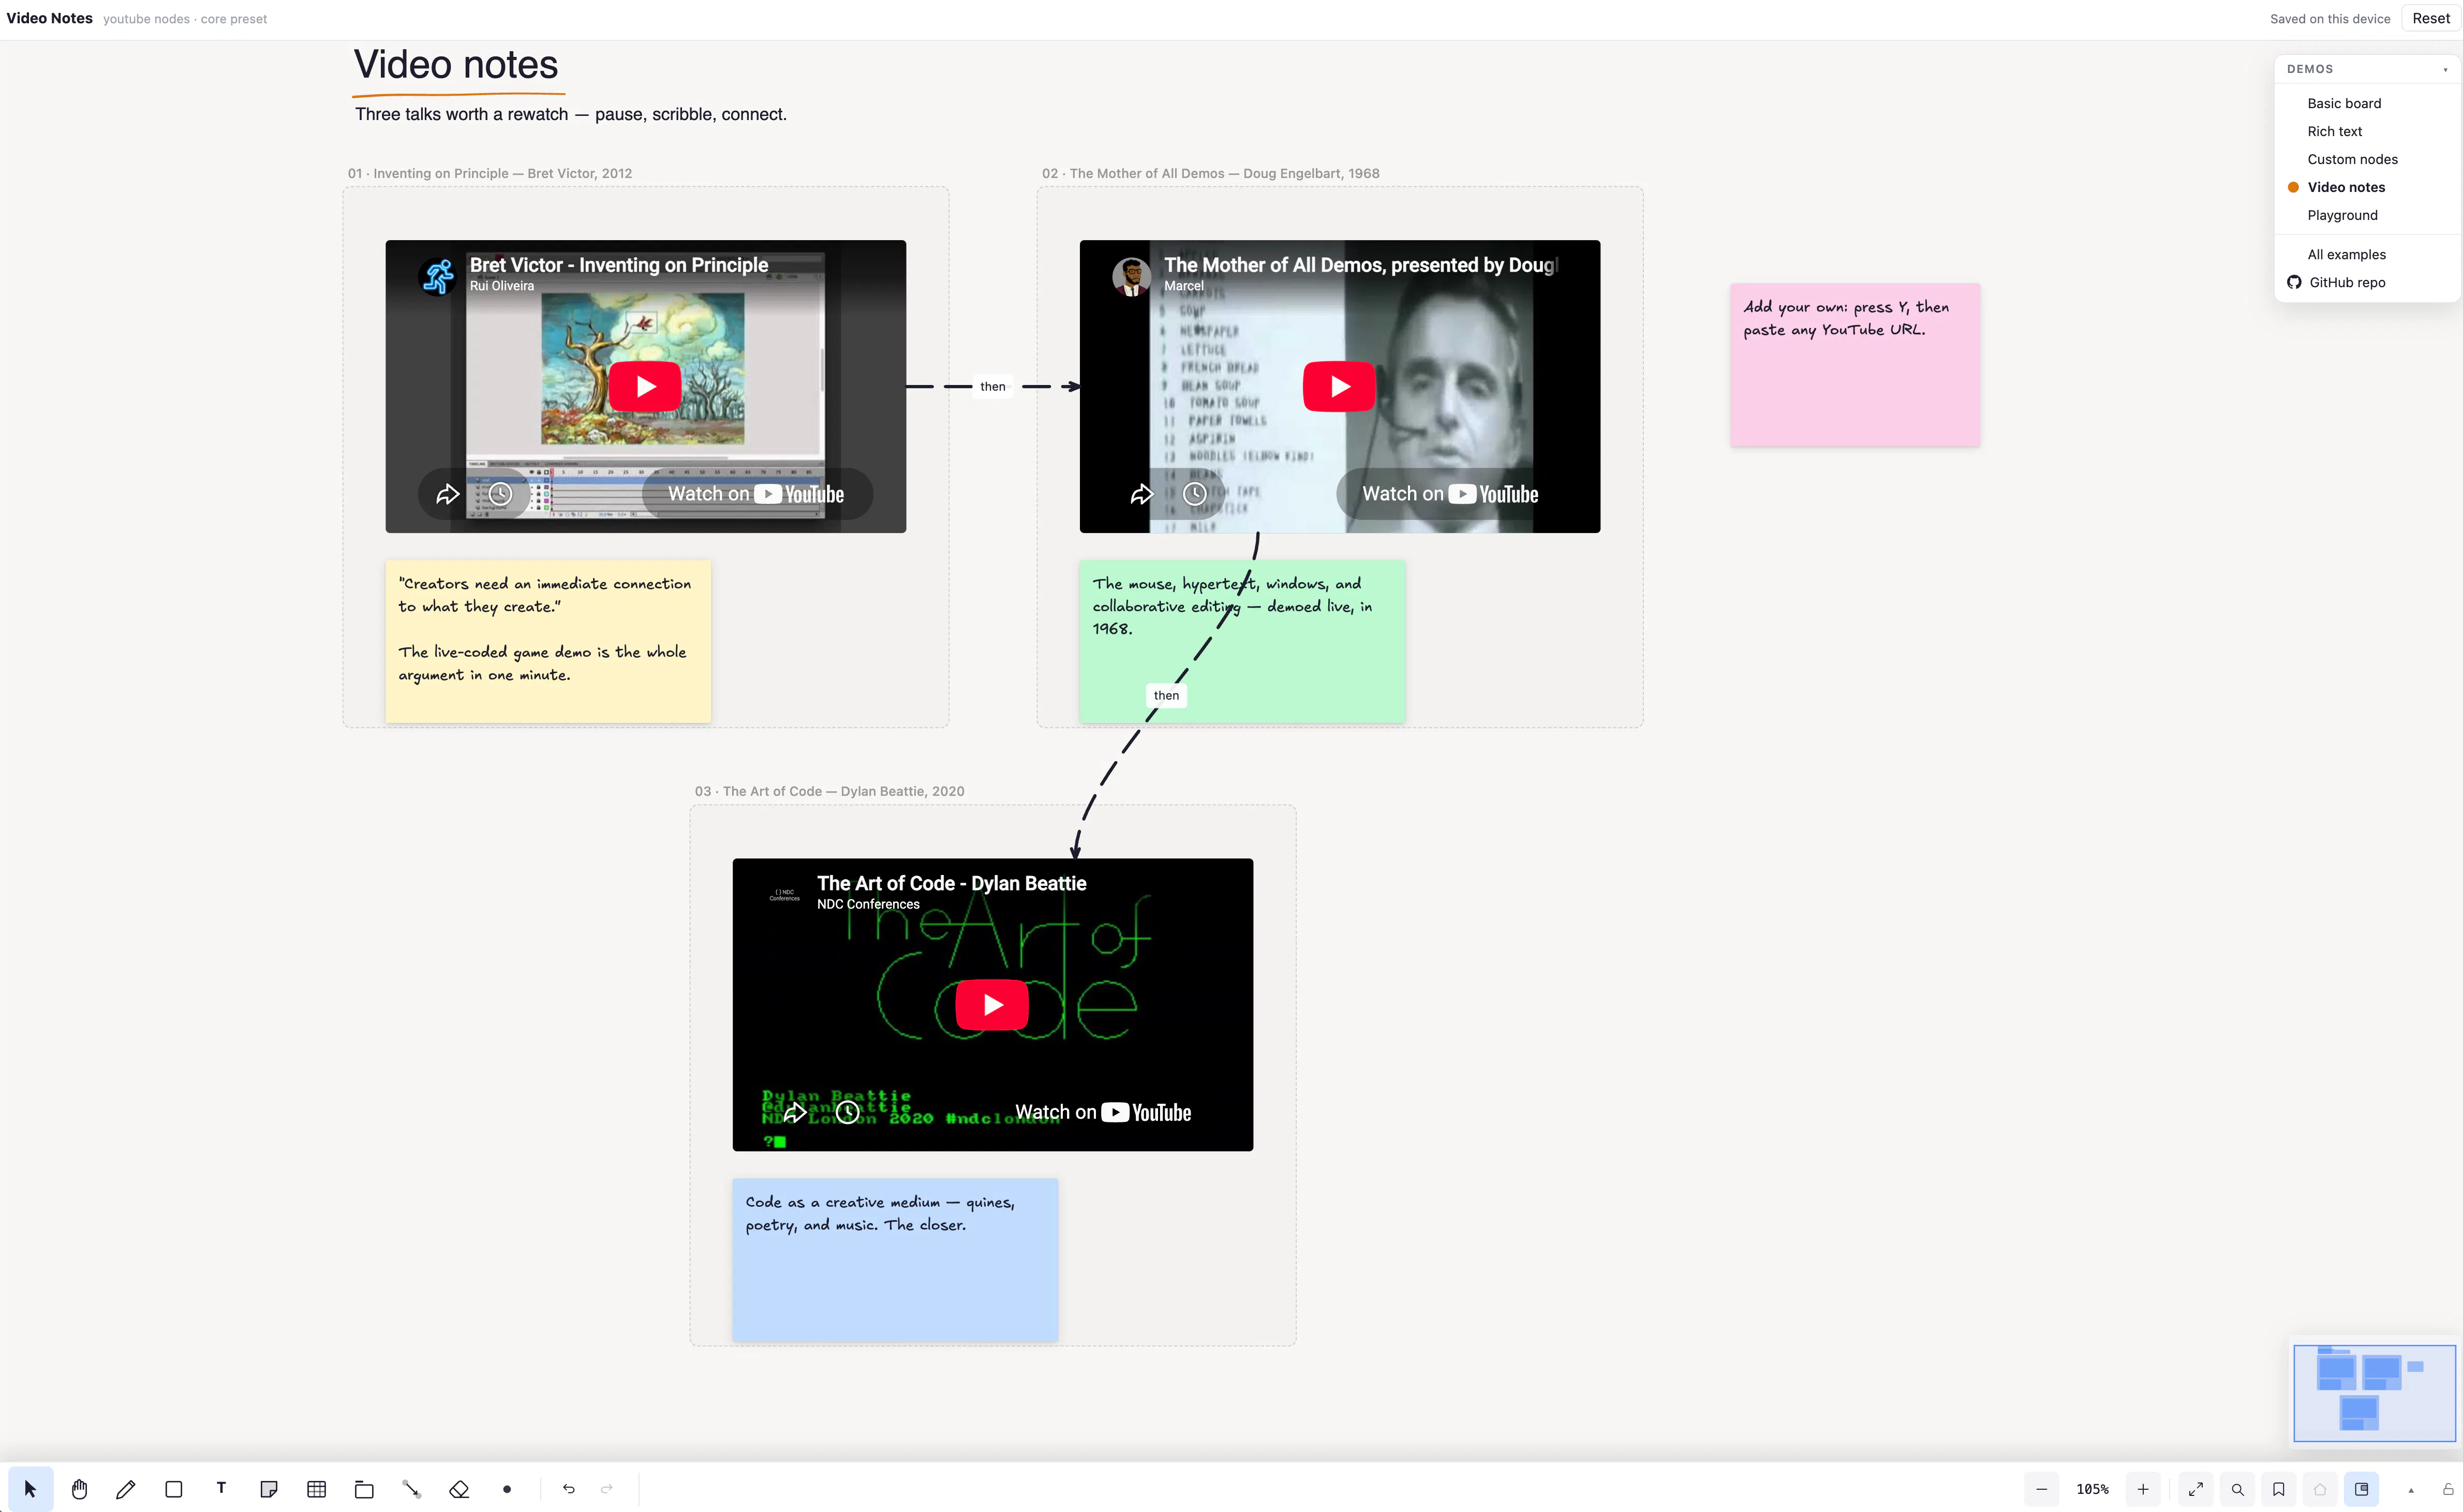The width and height of the screenshot is (2463, 1512).
Task: Add Inventing on Principle to Watch later
Action: click(x=500, y=494)
